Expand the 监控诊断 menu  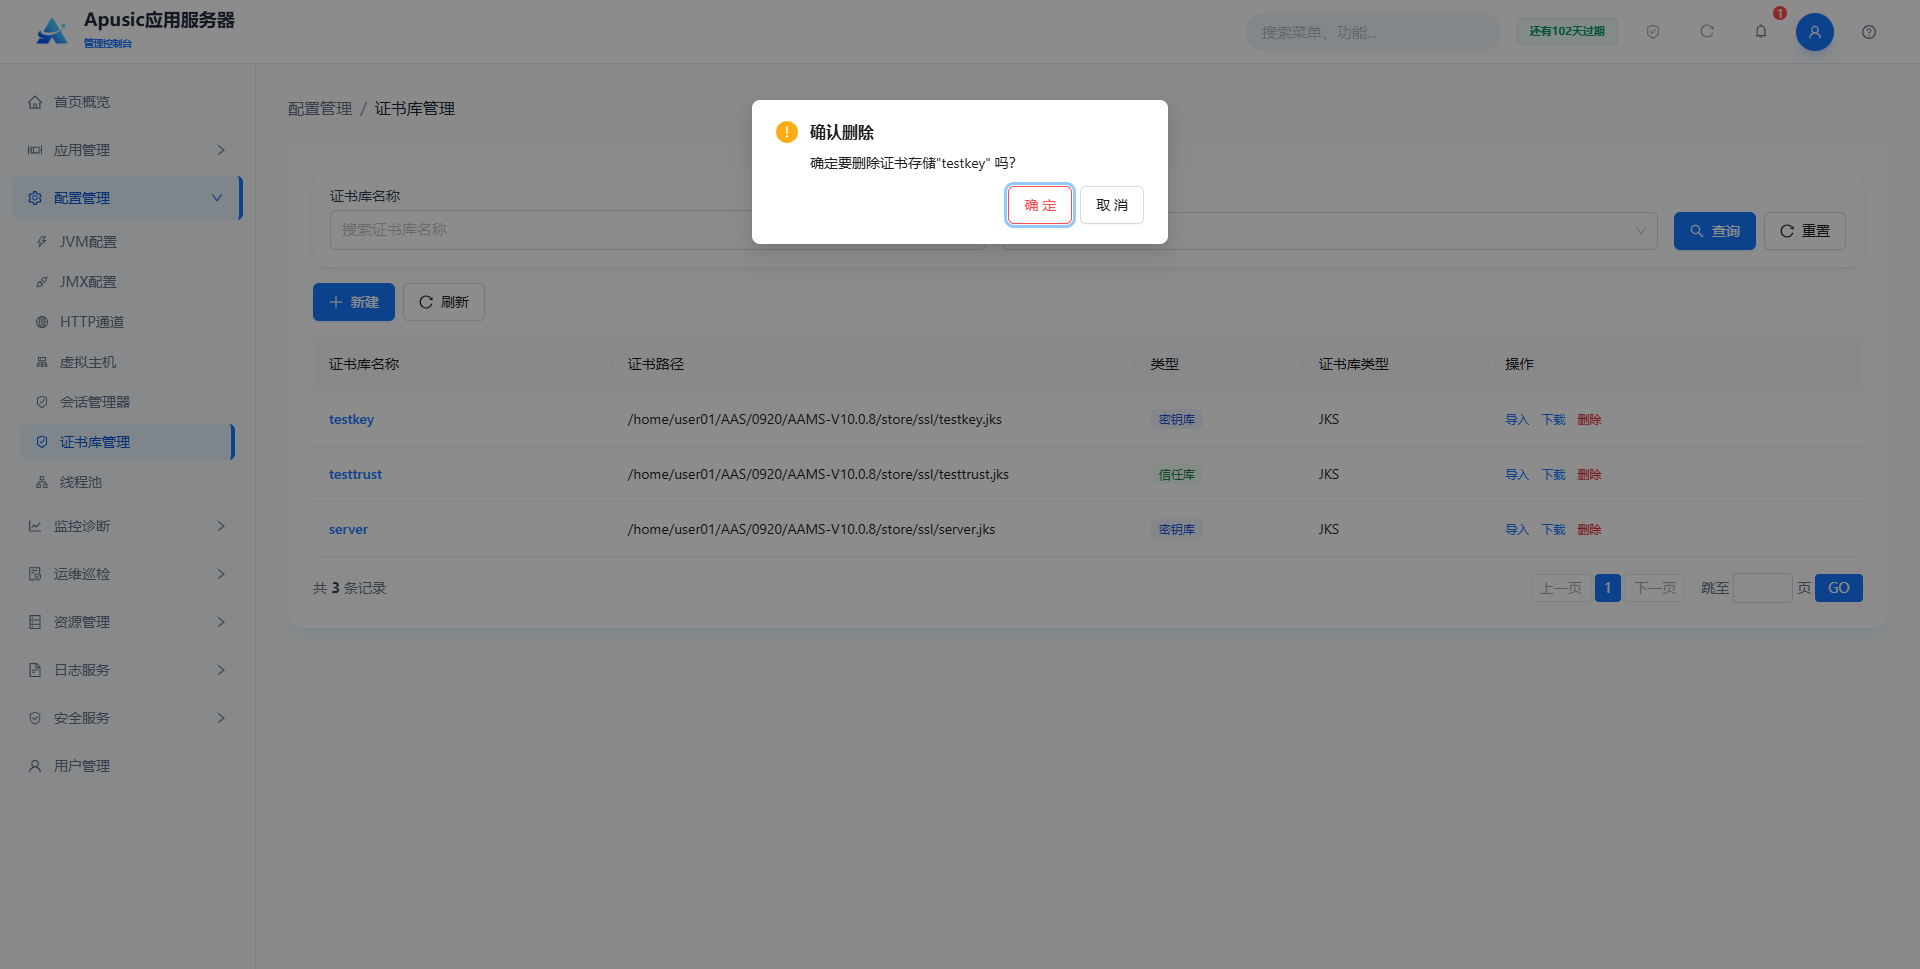(128, 526)
